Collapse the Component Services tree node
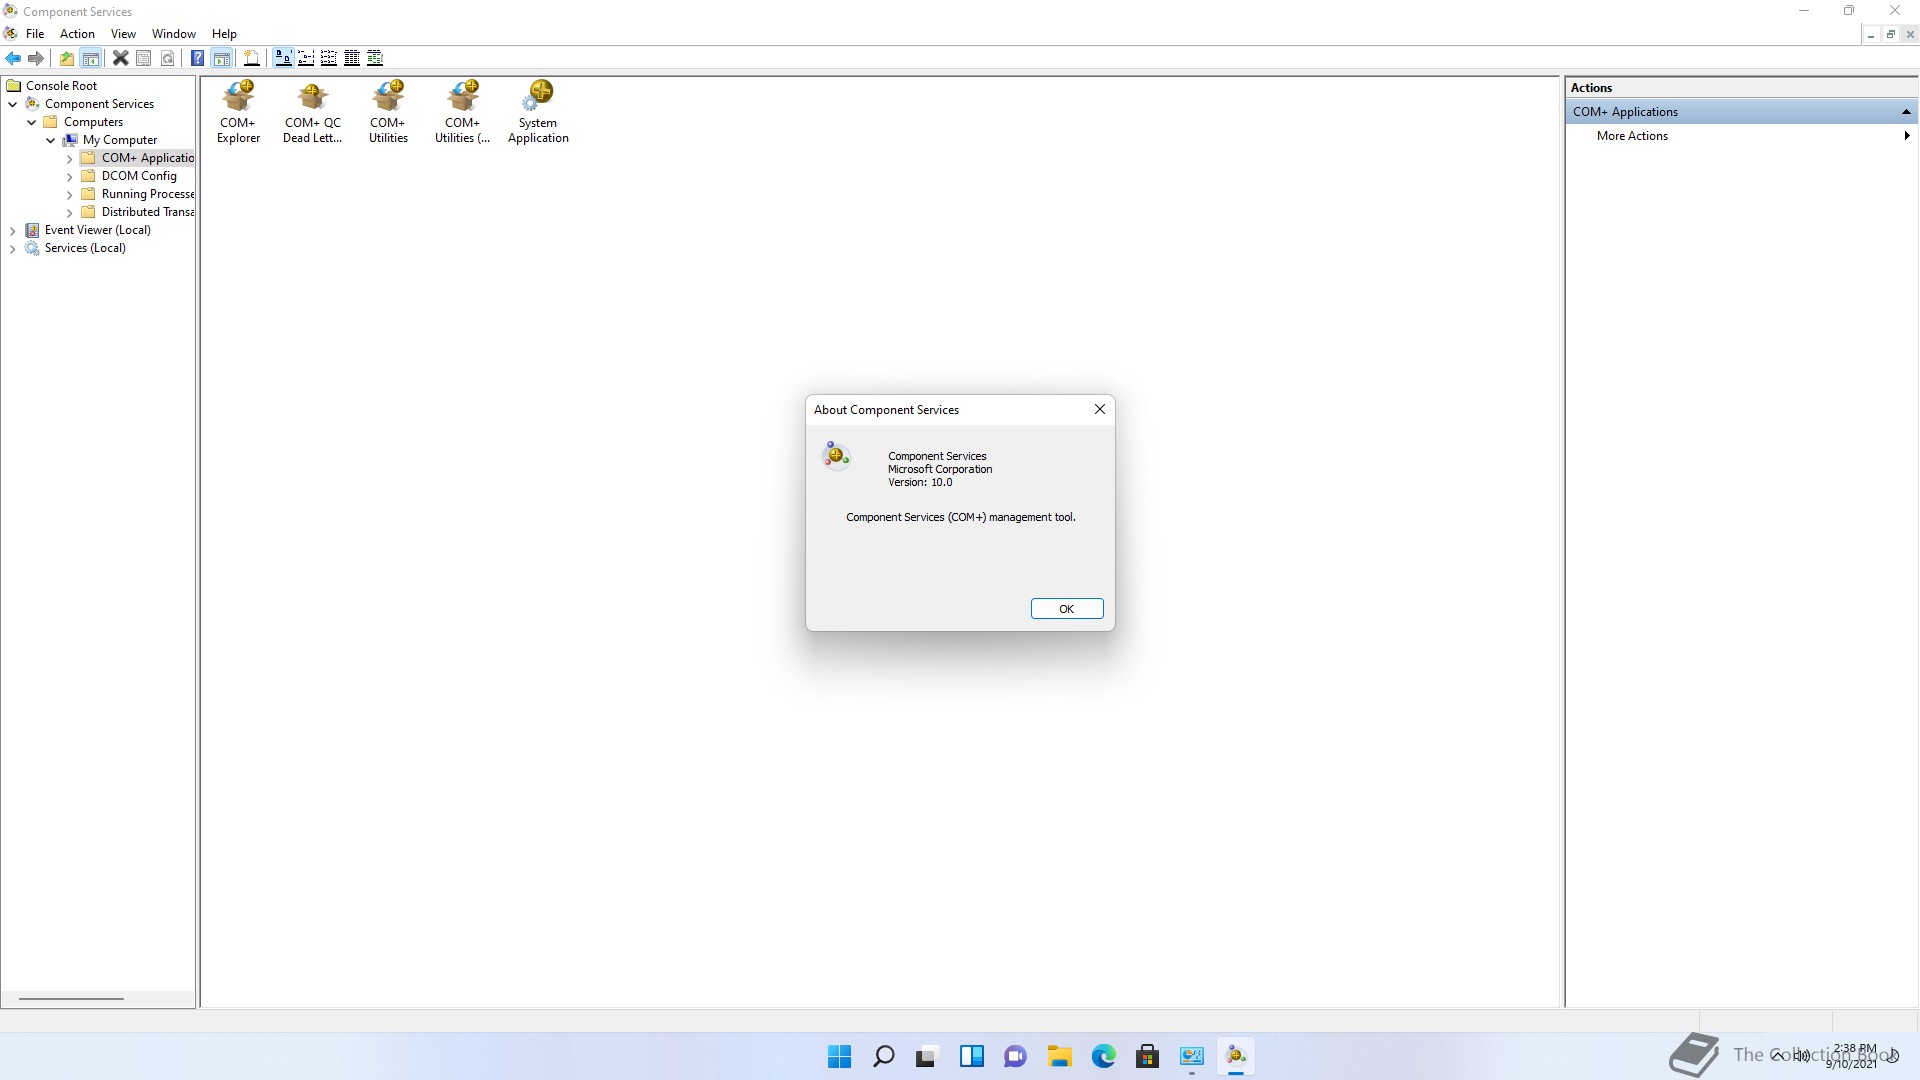1920x1080 pixels. coord(13,104)
